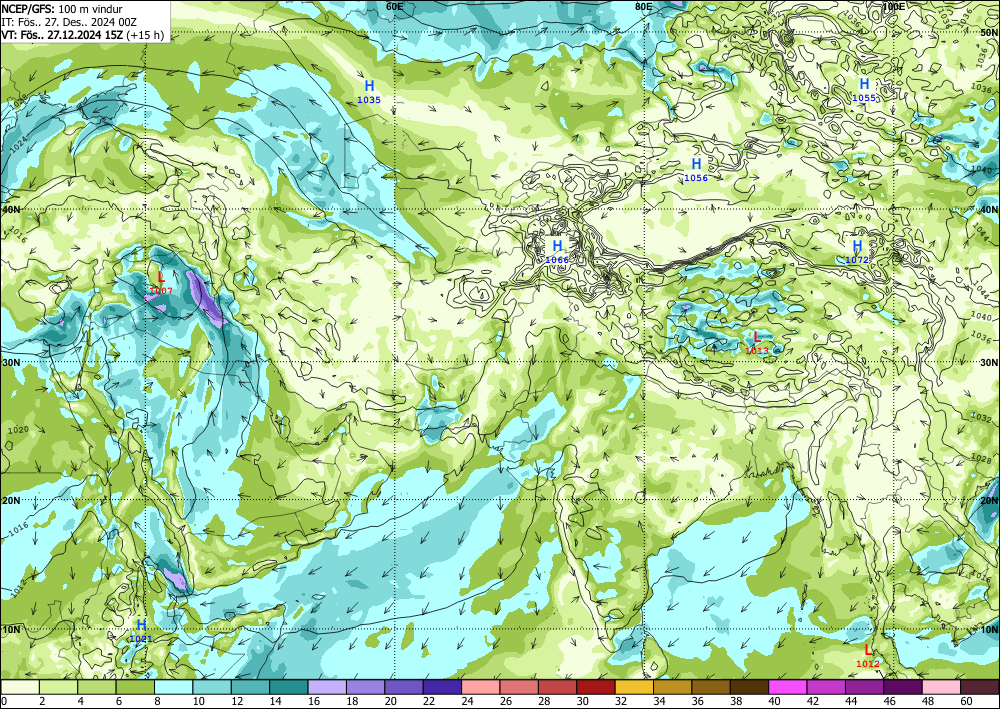Select the 26–28 salmon legend swatch

pyautogui.click(x=518, y=687)
